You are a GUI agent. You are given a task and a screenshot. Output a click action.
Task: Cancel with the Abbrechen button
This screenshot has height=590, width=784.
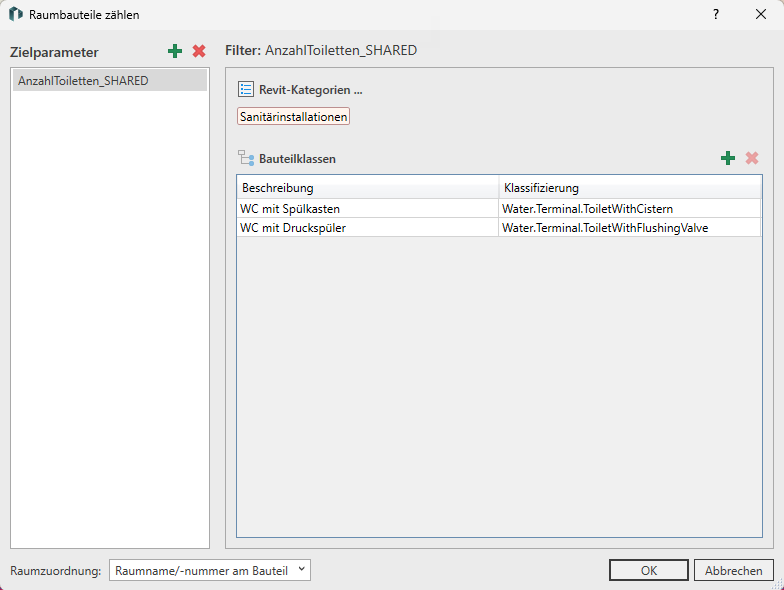(x=734, y=570)
